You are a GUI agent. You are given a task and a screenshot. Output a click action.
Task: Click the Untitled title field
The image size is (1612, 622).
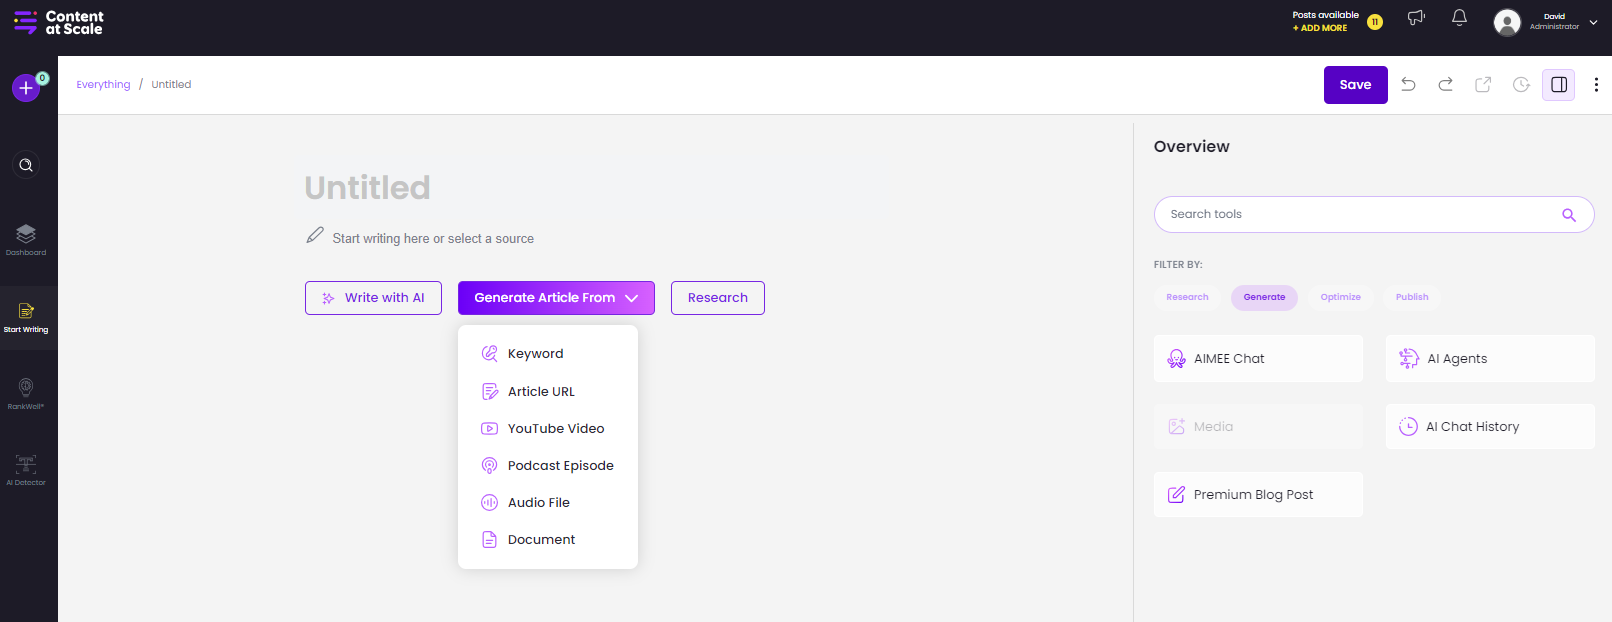(x=367, y=188)
